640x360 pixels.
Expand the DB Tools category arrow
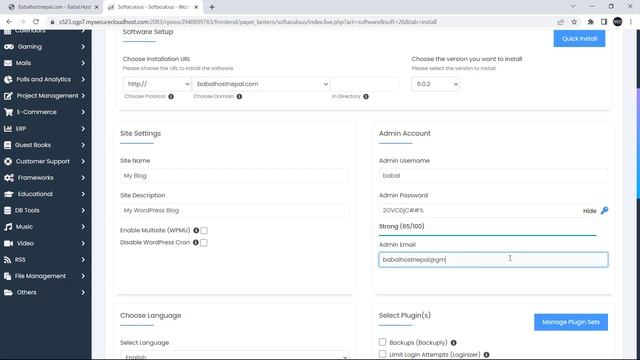coord(83,211)
